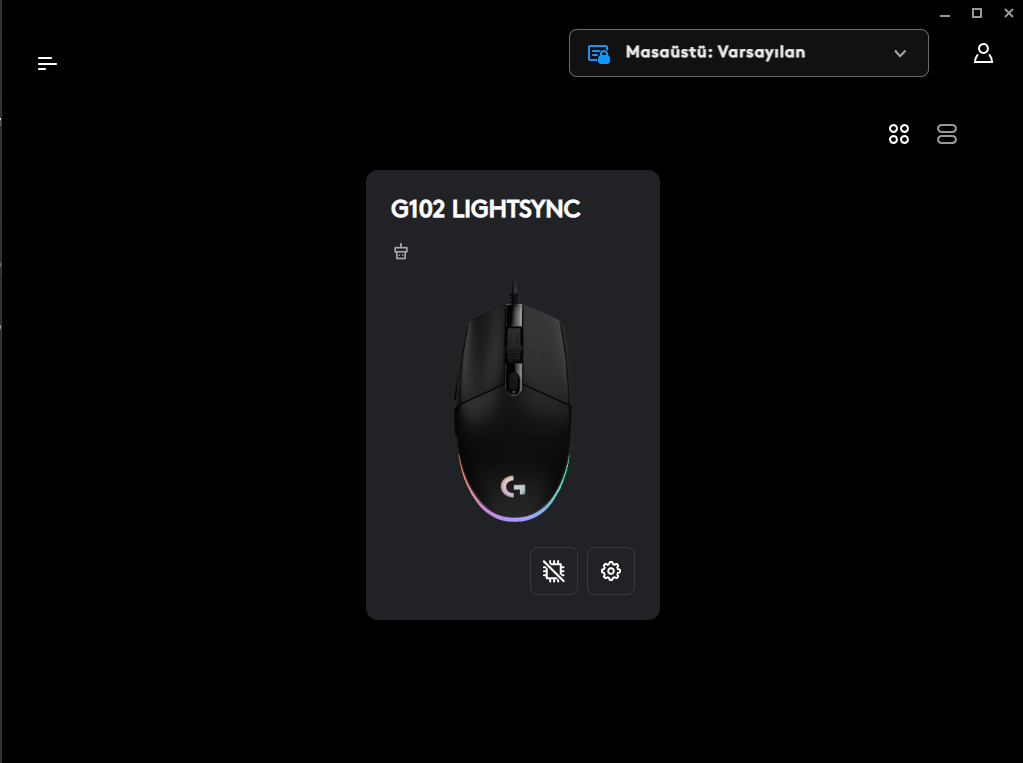Click the G logo on the mouse

(513, 487)
